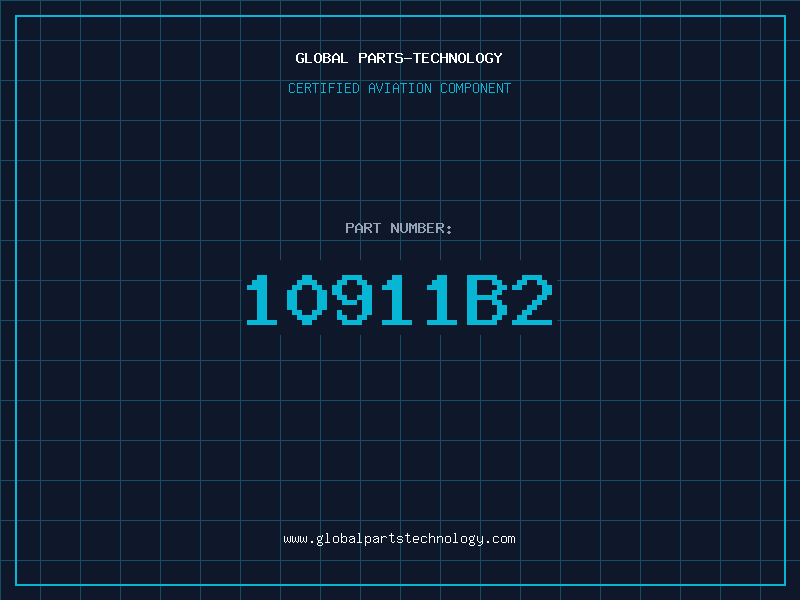Viewport: 800px width, 600px height.
Task: Open the www.globalpartstechnology.com link
Action: [x=399, y=539]
